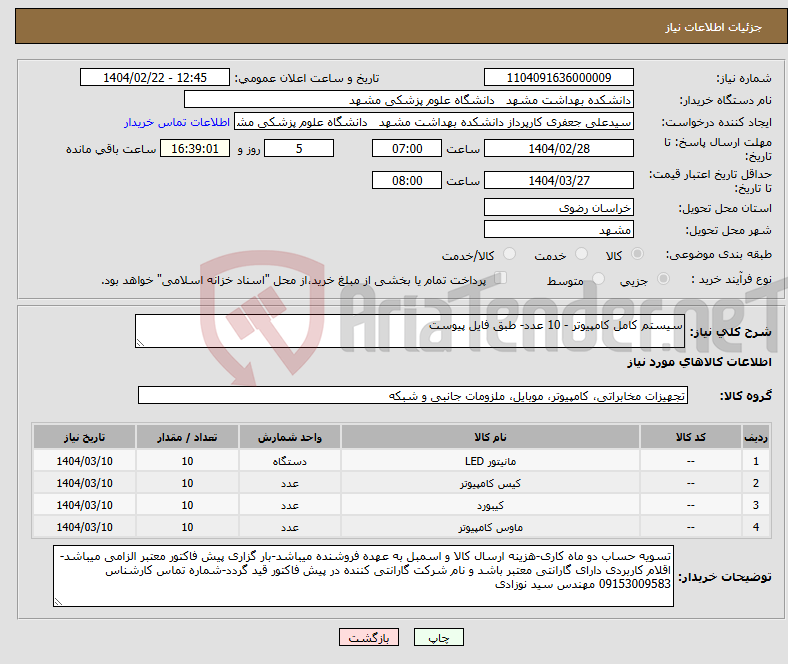Click the شرح کلی نیاز description textarea
This screenshot has width=788, height=664.
(x=410, y=331)
